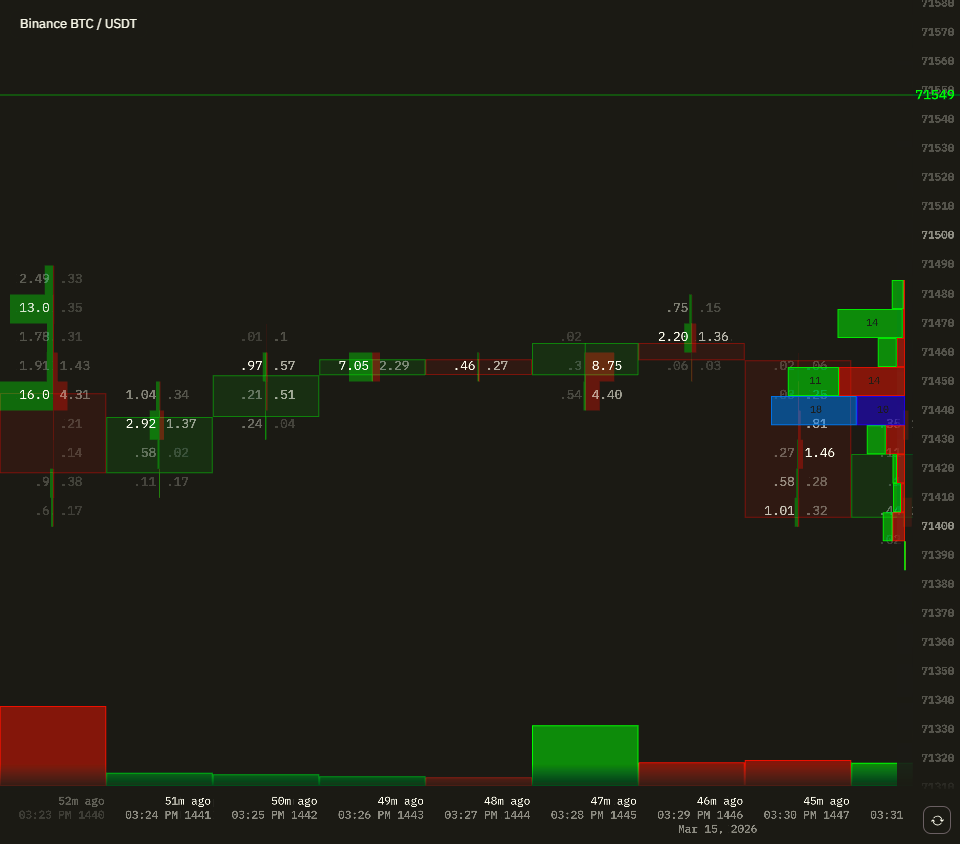Select the 71340 price axis label
960x844 pixels.
pyautogui.click(x=936, y=700)
